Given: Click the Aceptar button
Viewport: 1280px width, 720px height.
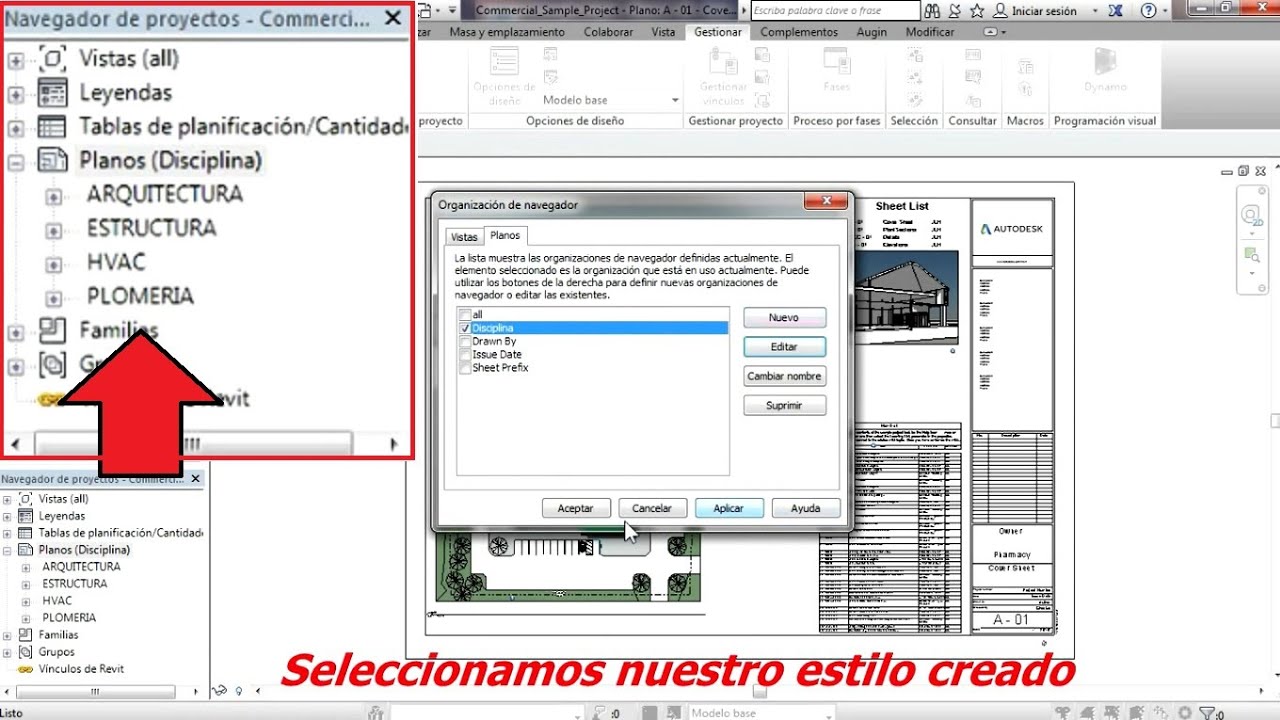Looking at the screenshot, I should 576,508.
